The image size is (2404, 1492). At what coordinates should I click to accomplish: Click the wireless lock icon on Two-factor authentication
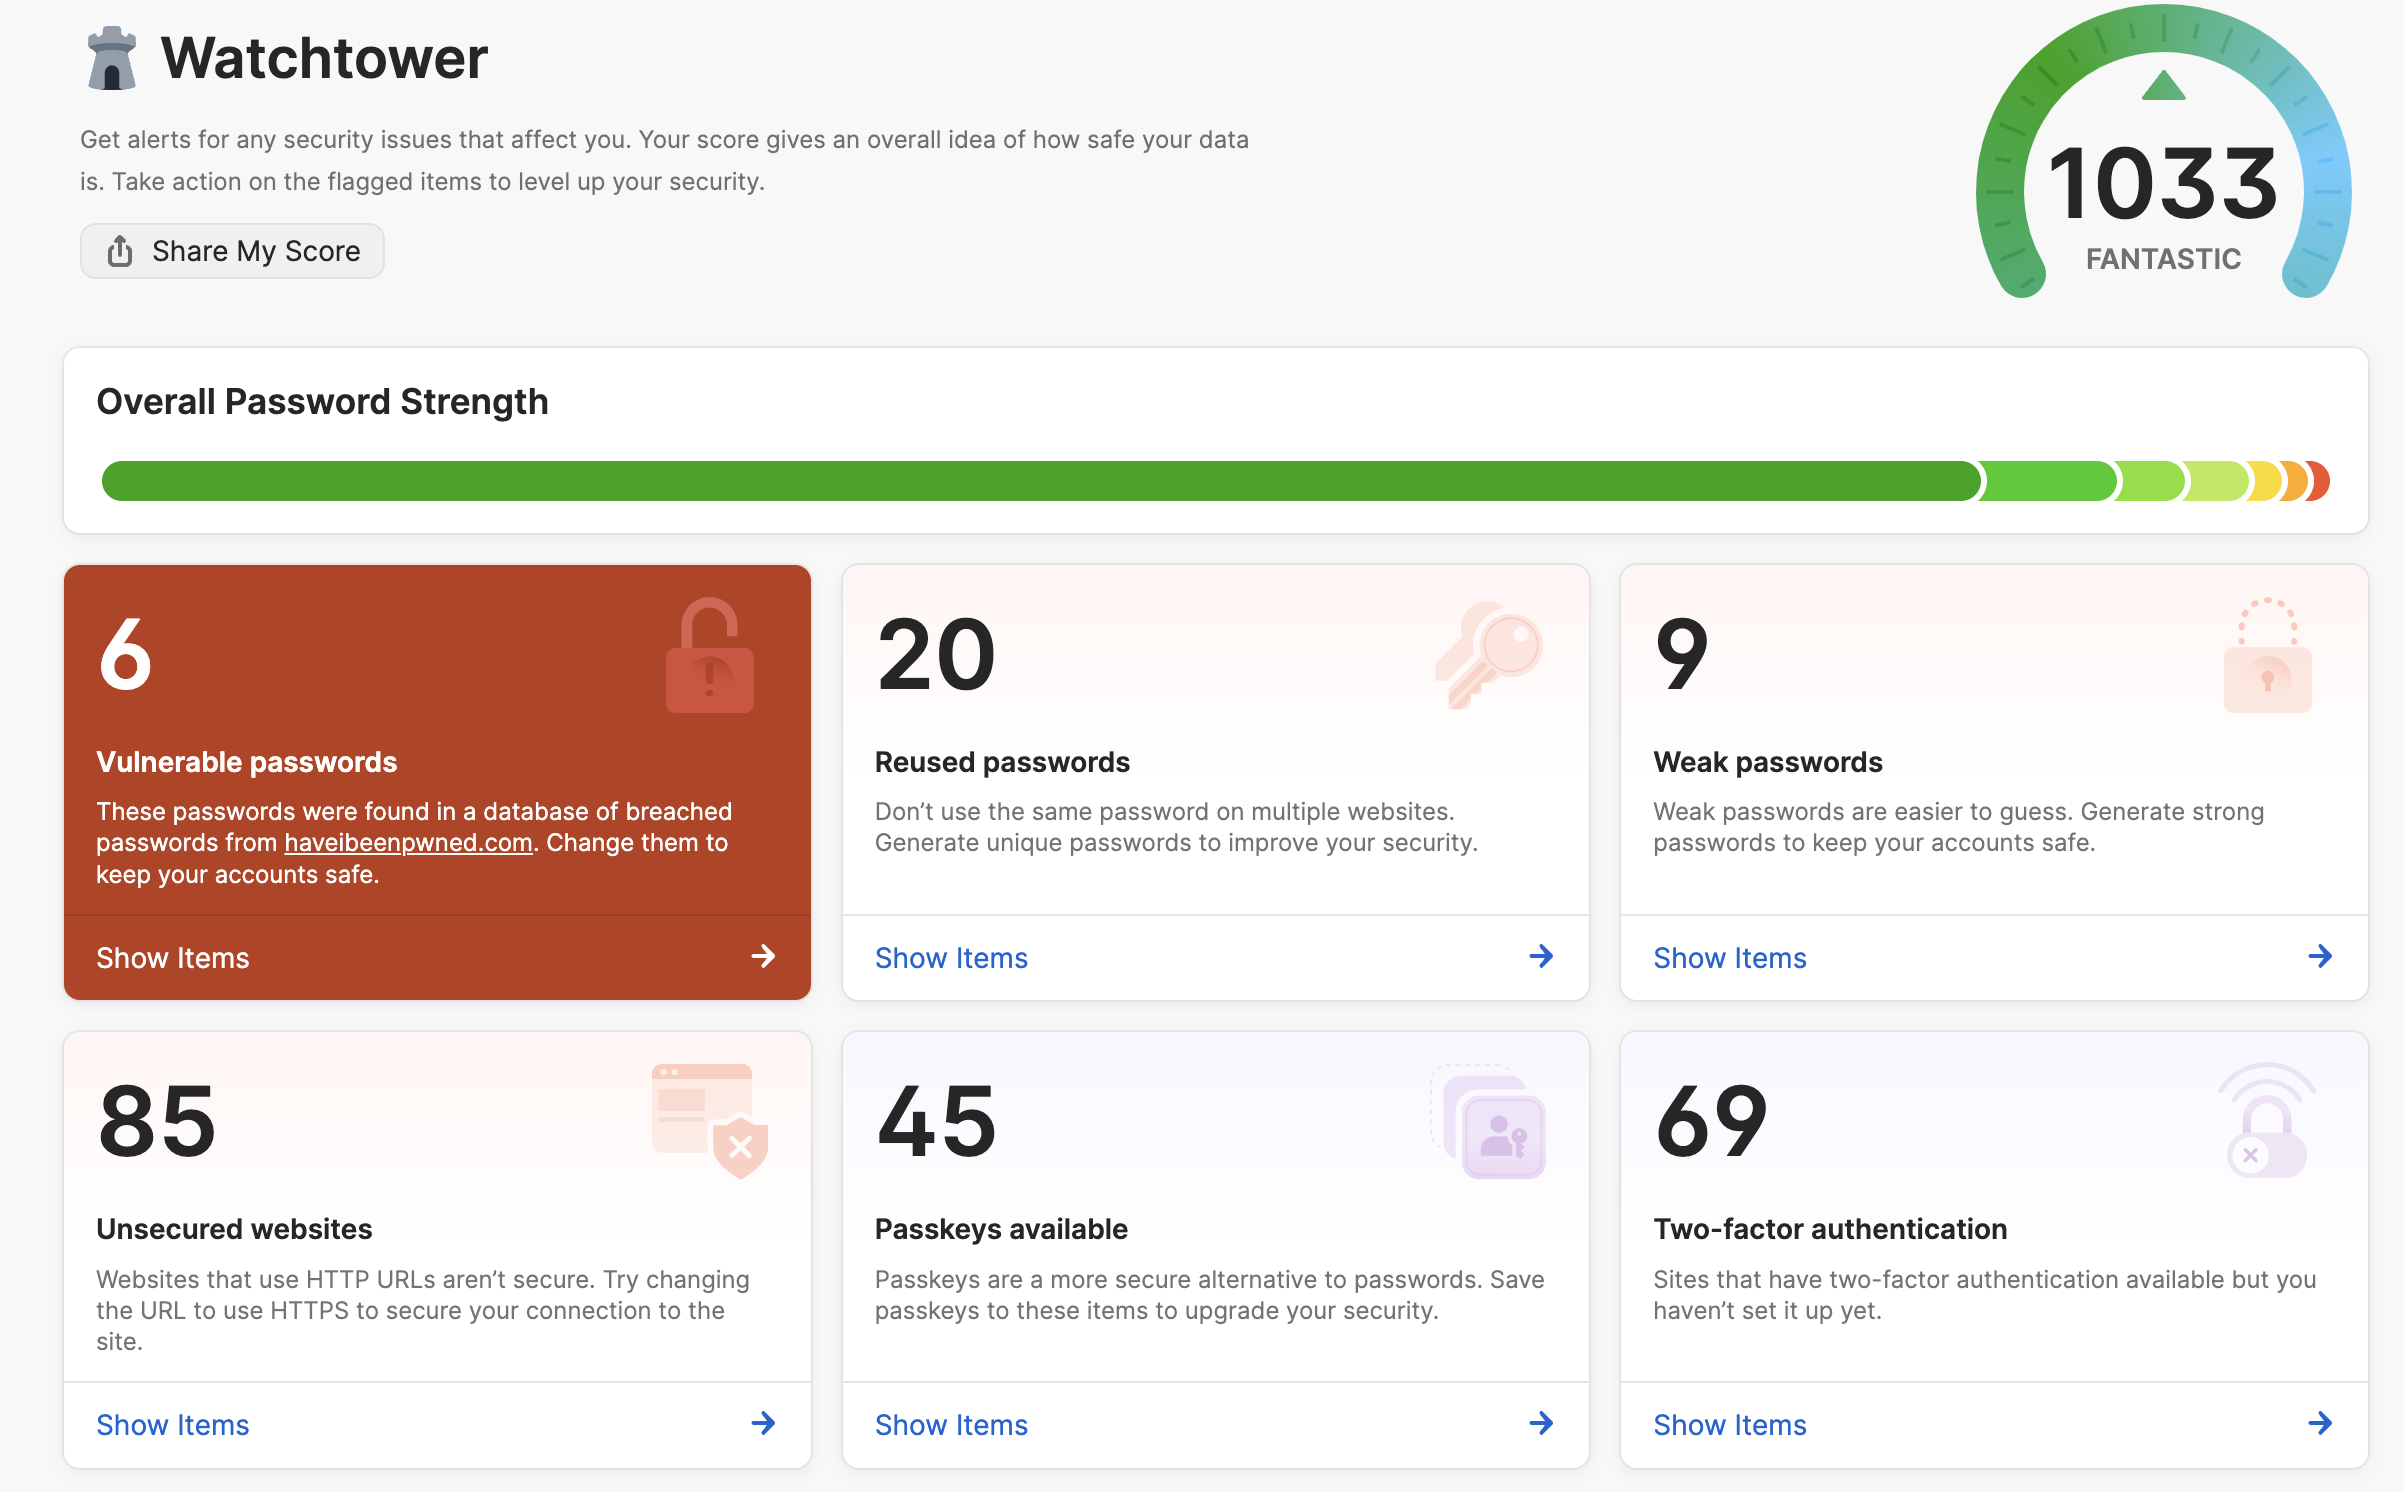point(2267,1120)
